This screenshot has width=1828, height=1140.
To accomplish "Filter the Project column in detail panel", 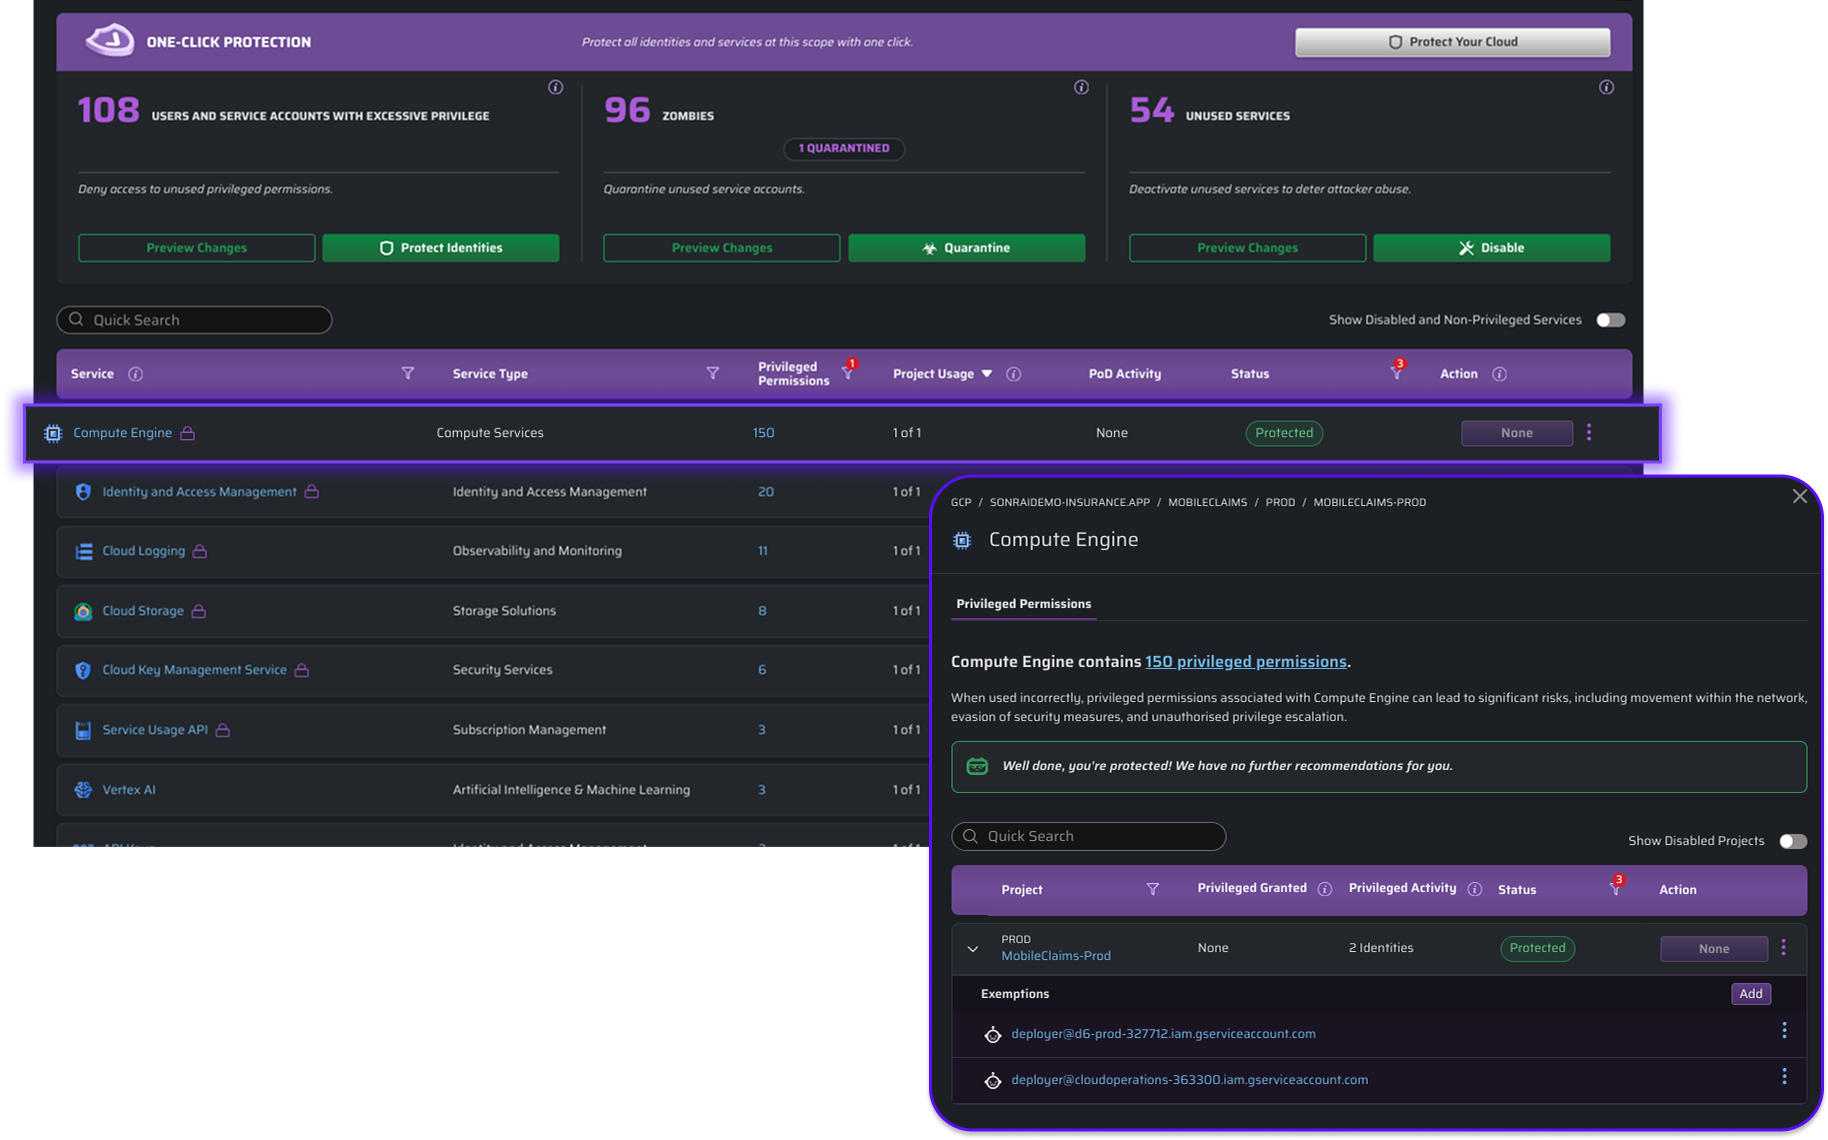I will [x=1153, y=889].
